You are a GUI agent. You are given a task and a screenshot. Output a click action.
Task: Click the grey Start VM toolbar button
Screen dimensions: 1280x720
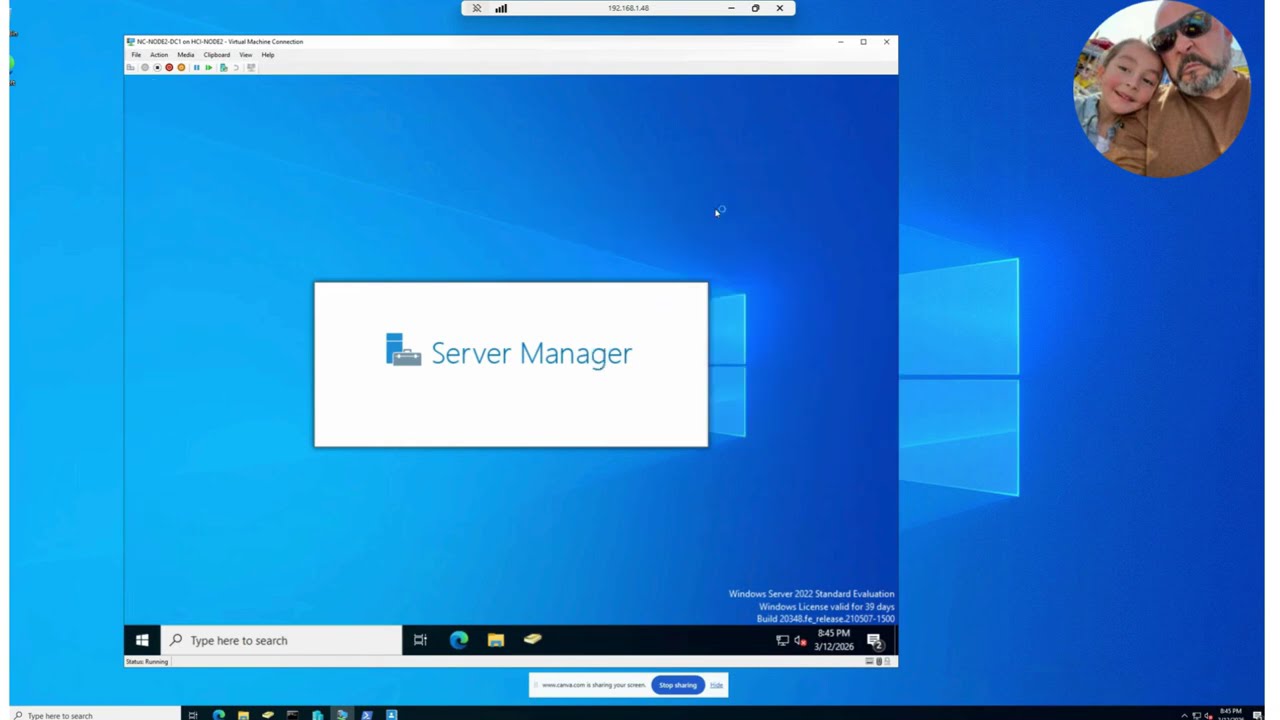[x=145, y=67]
